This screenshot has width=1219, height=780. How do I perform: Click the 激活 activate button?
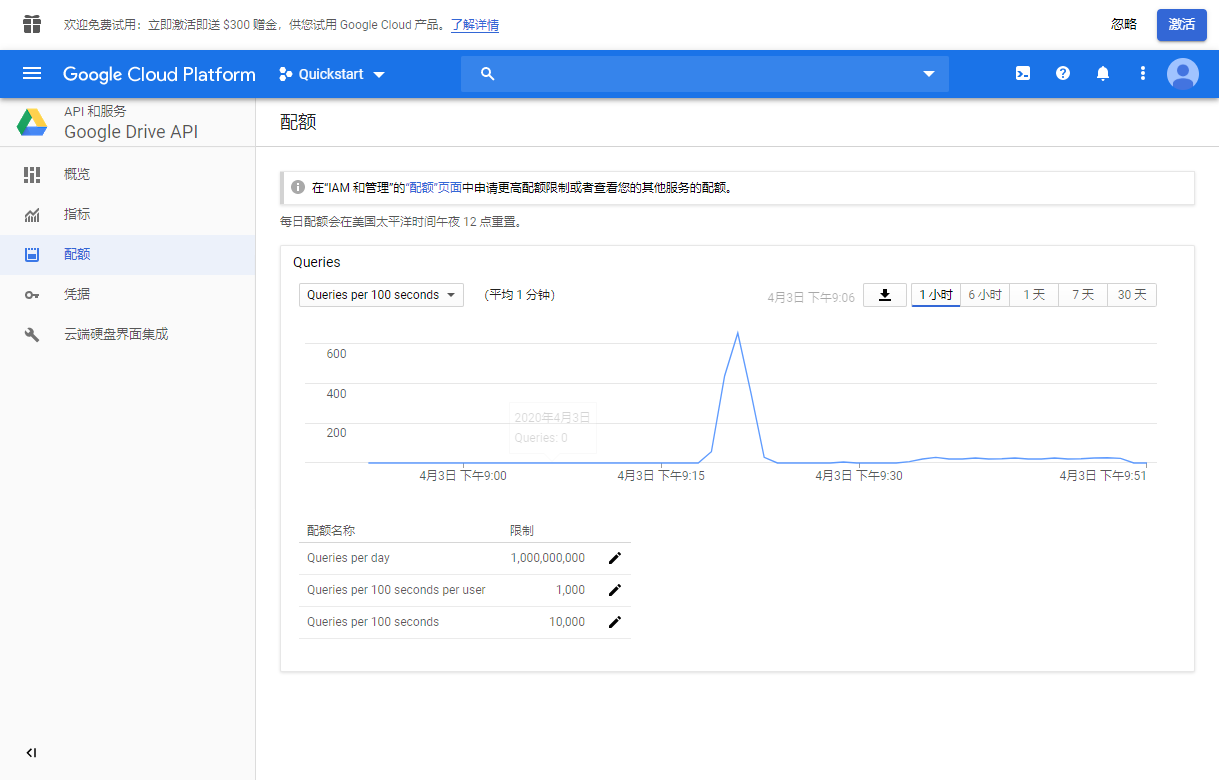(1182, 24)
